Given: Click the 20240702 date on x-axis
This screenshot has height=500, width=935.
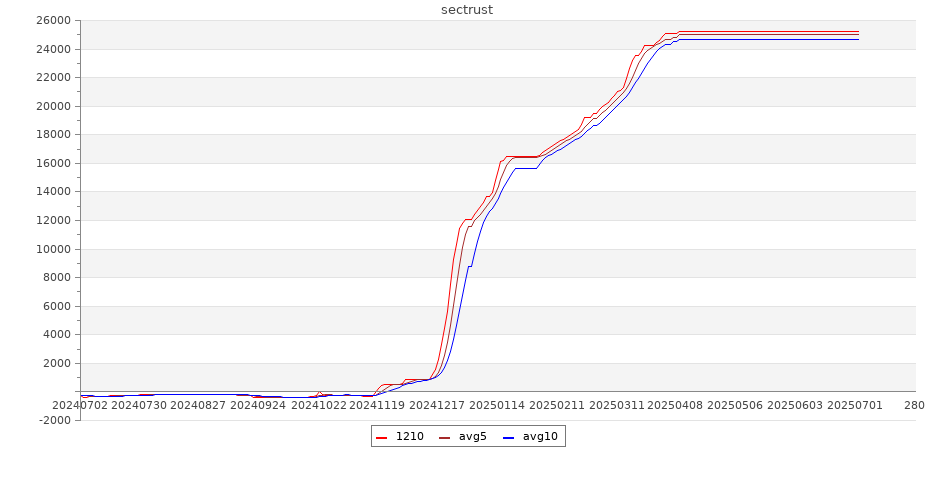Looking at the screenshot, I should pyautogui.click(x=80, y=405).
